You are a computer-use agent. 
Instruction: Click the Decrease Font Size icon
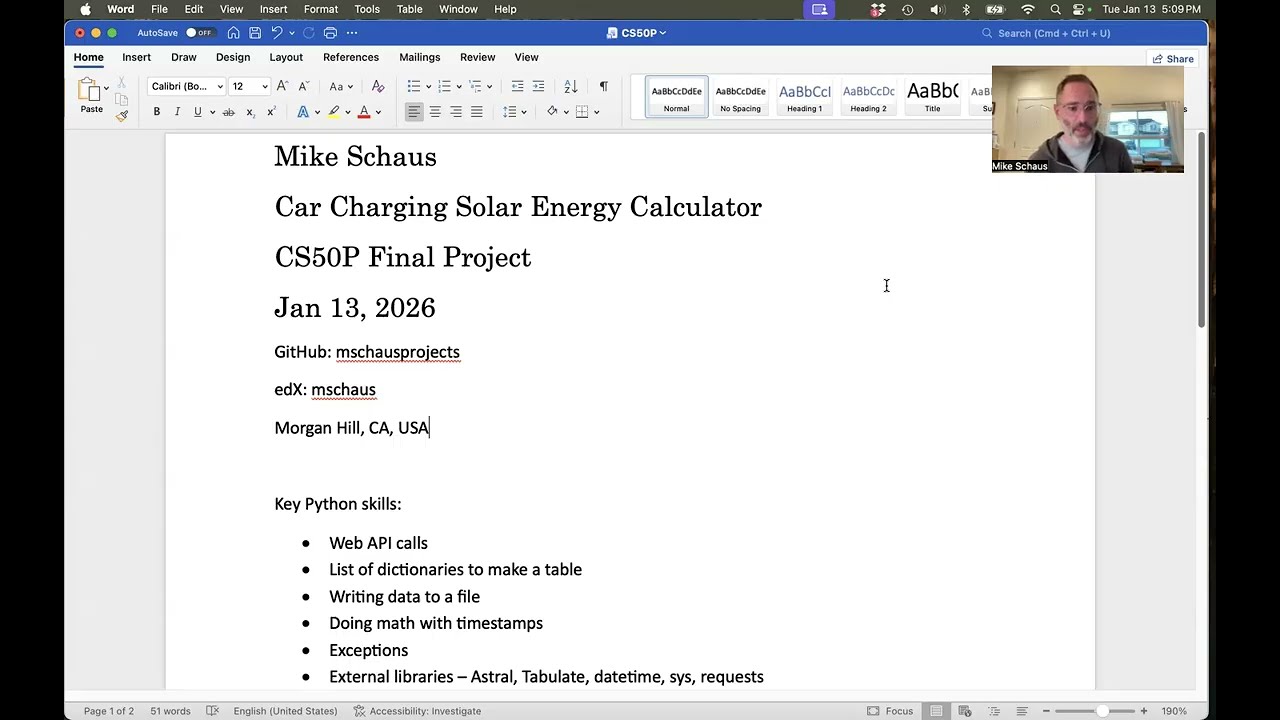pyautogui.click(x=304, y=86)
